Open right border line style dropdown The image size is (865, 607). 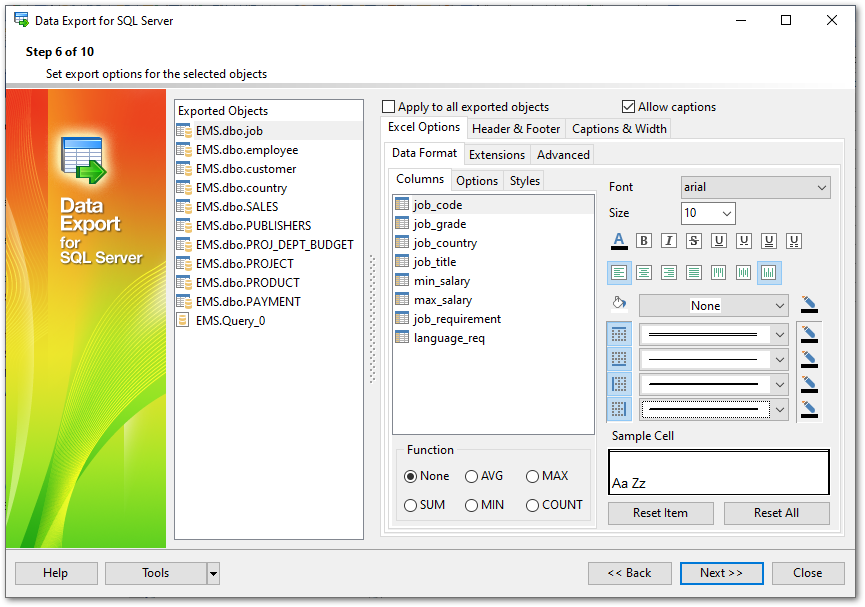tap(714, 409)
